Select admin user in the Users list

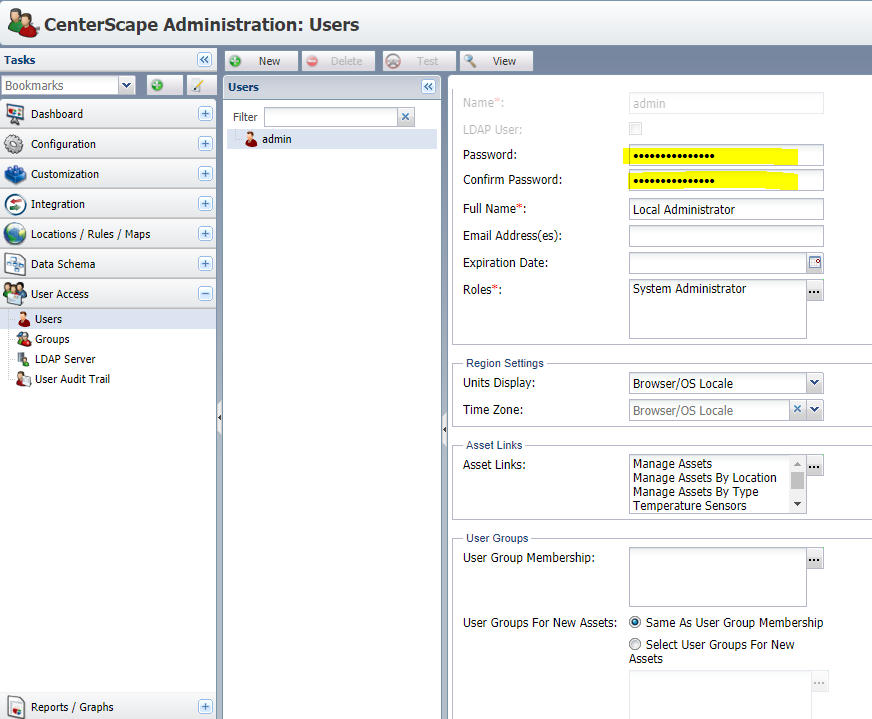[x=332, y=139]
